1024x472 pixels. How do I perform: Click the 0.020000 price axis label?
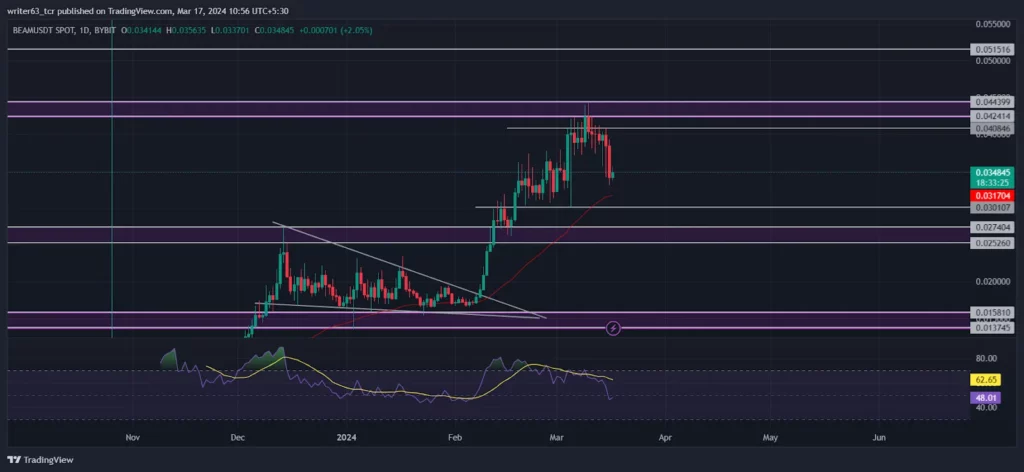tap(993, 282)
